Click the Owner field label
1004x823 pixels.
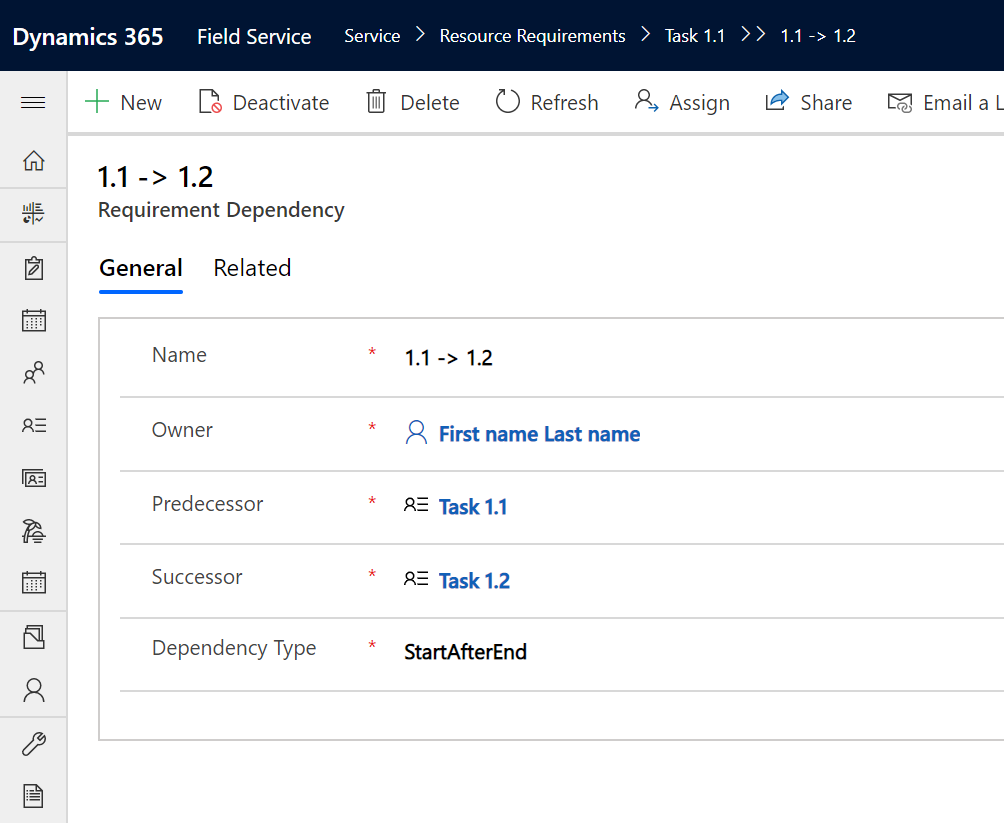coord(182,430)
